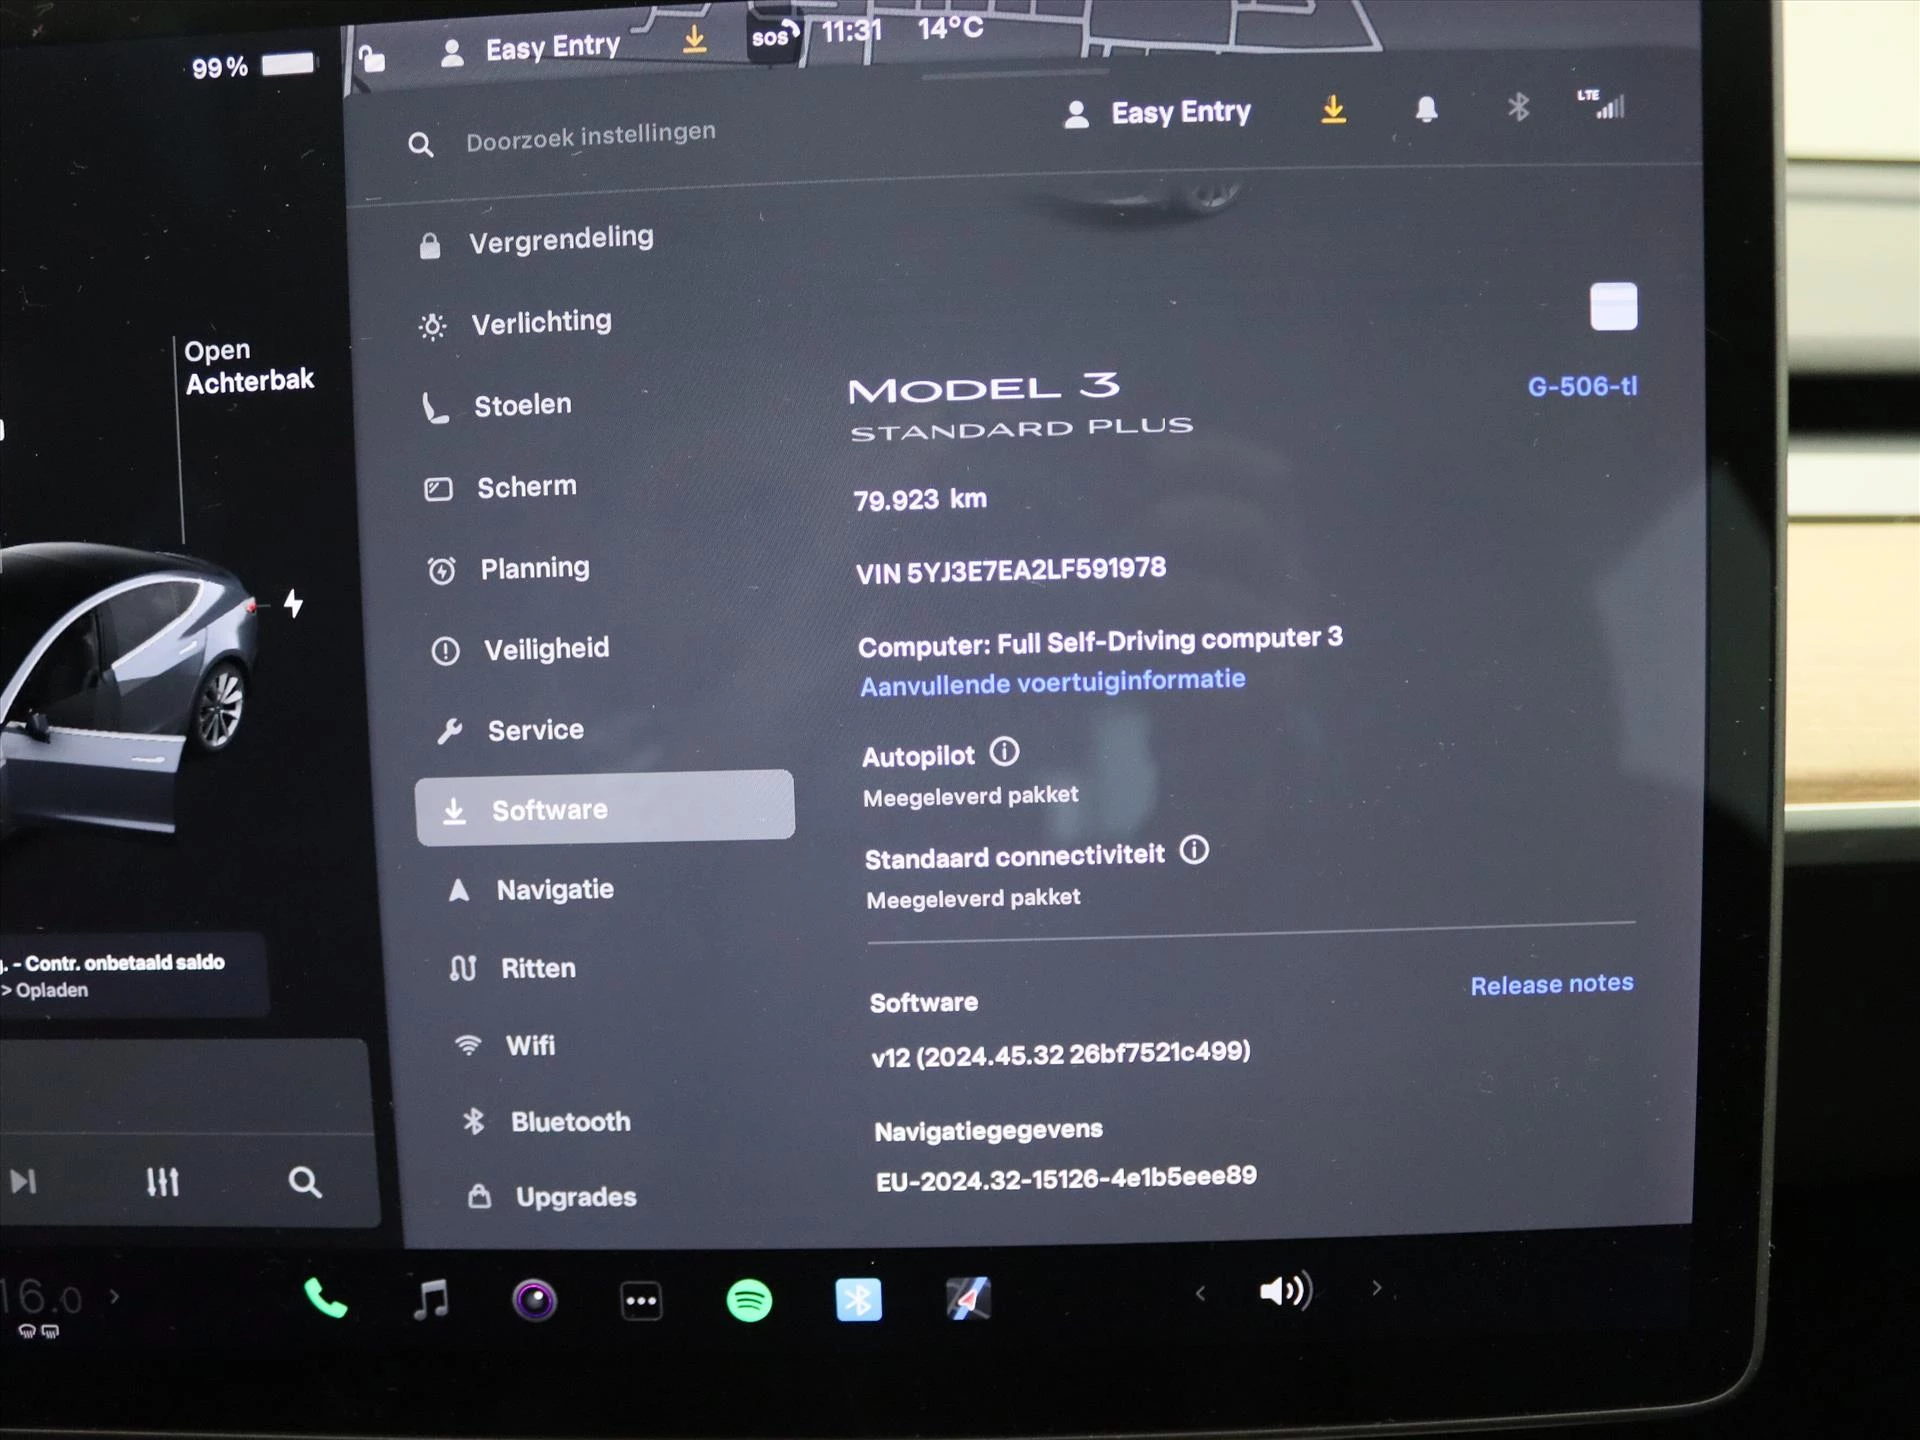1920x1440 pixels.
Task: Tap navigation data EU-2024.32-15126 text
Action: coord(1066,1178)
